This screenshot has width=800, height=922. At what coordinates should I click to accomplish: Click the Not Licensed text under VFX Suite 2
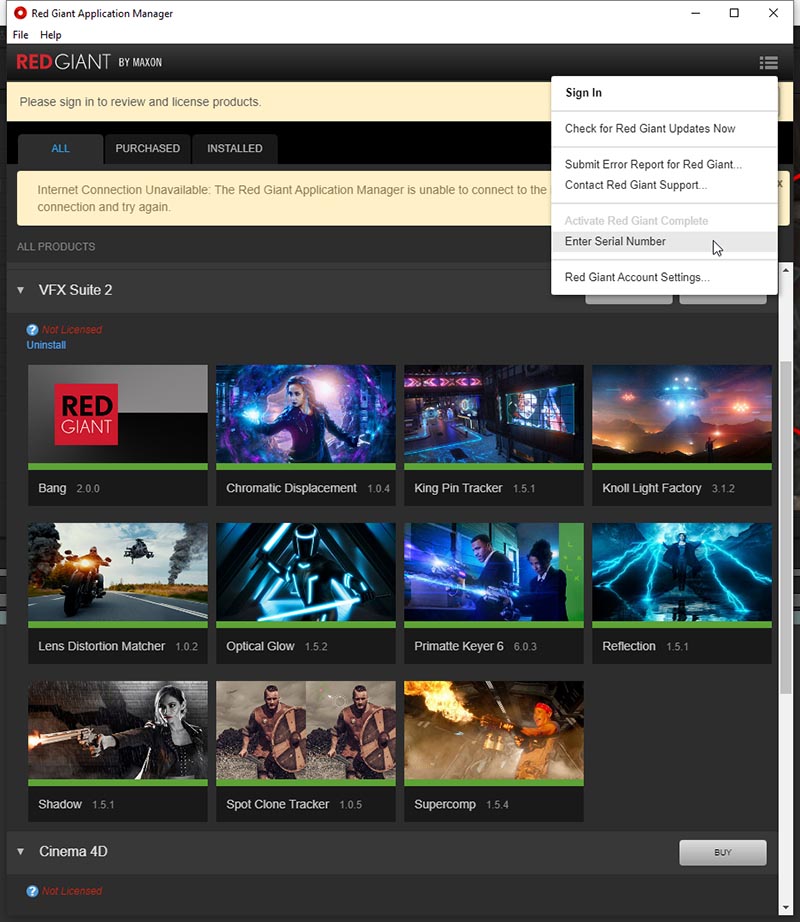[72, 330]
